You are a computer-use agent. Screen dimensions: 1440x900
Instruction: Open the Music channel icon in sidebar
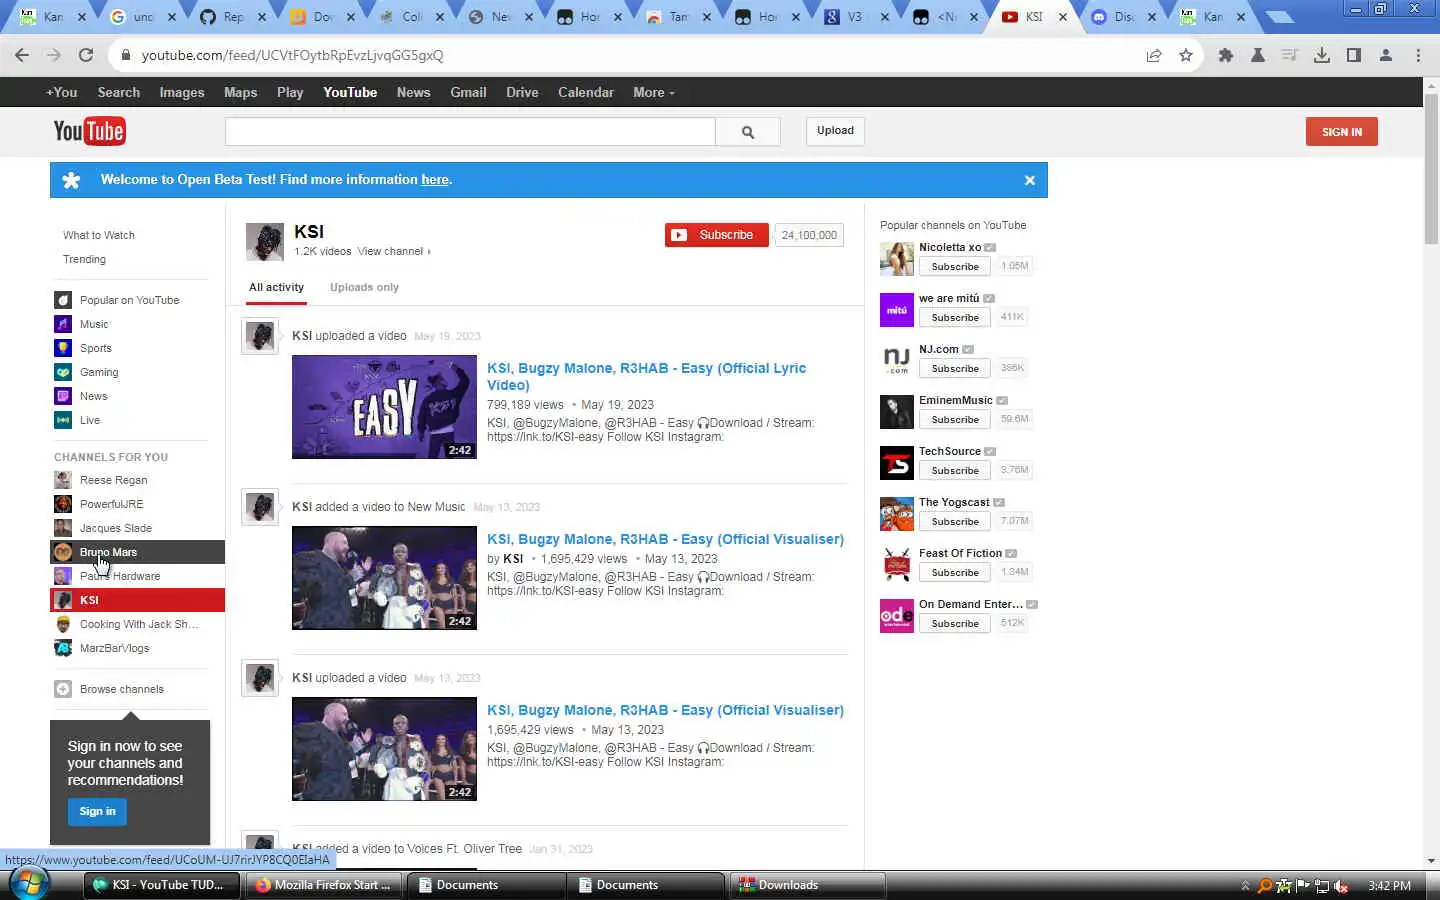click(x=63, y=324)
